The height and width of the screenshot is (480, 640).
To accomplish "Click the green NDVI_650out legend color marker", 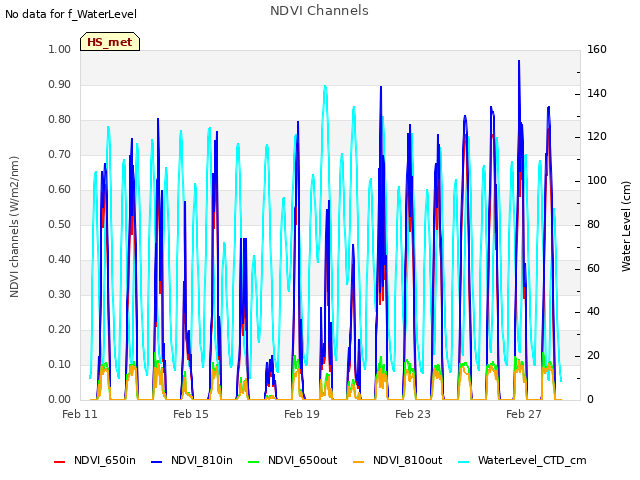I will pos(254,462).
